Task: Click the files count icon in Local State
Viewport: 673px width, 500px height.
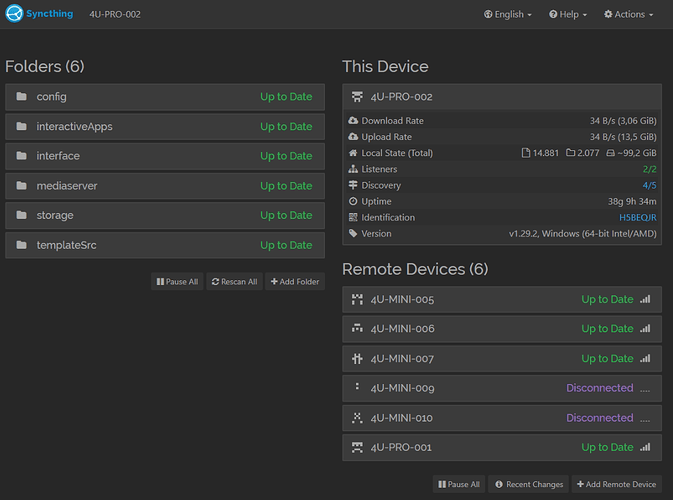Action: (x=526, y=153)
